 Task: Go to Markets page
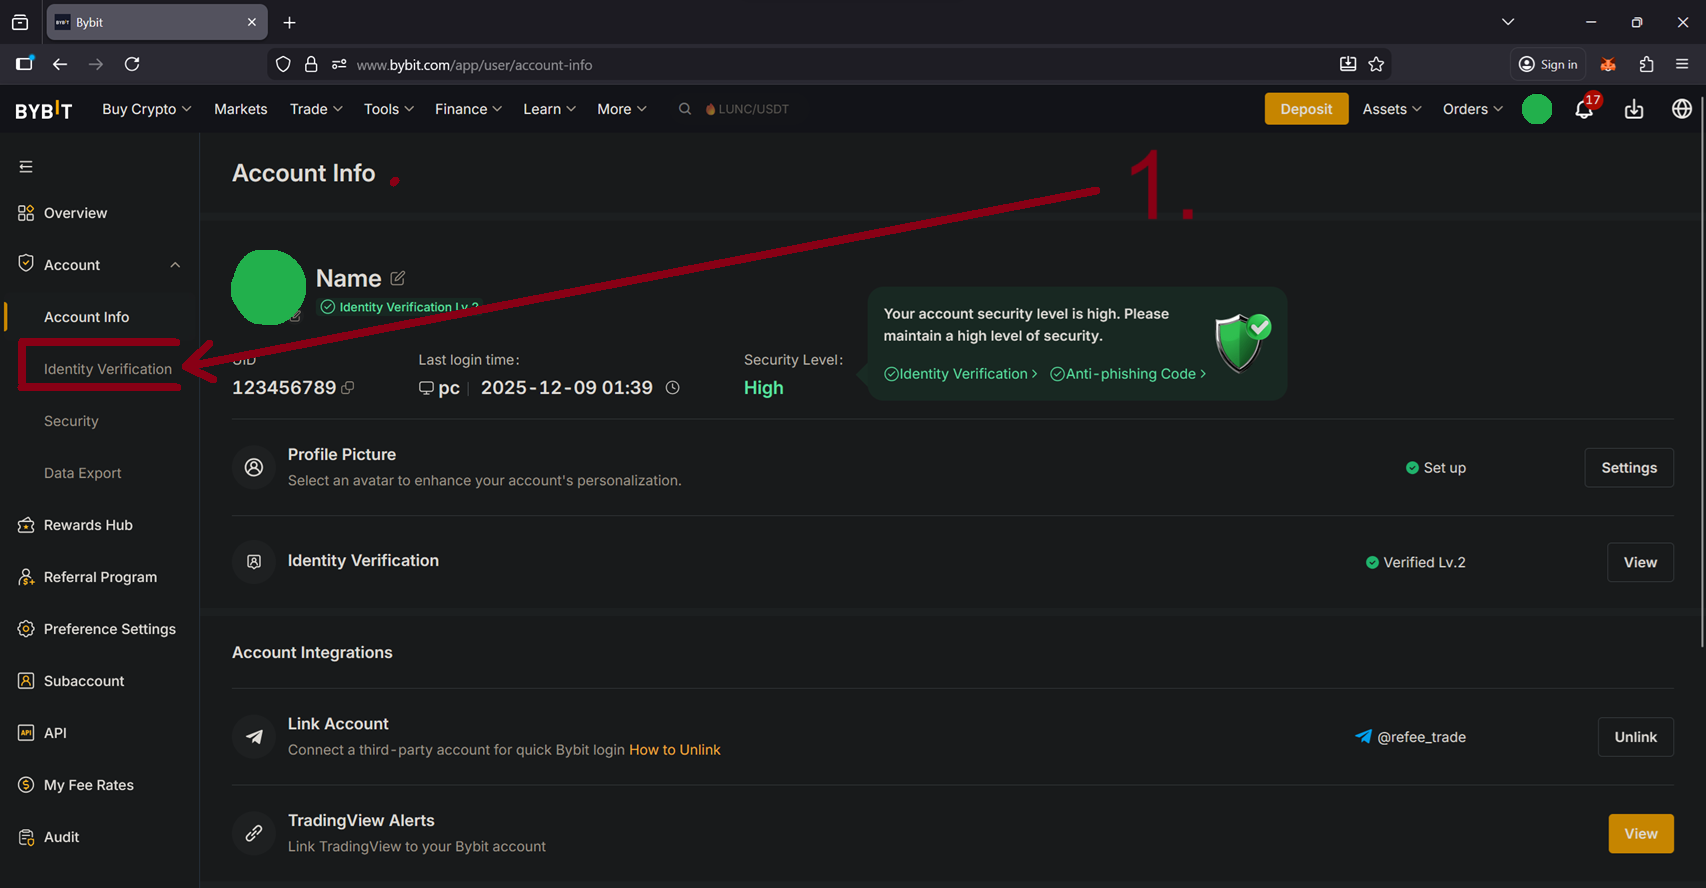[240, 109]
